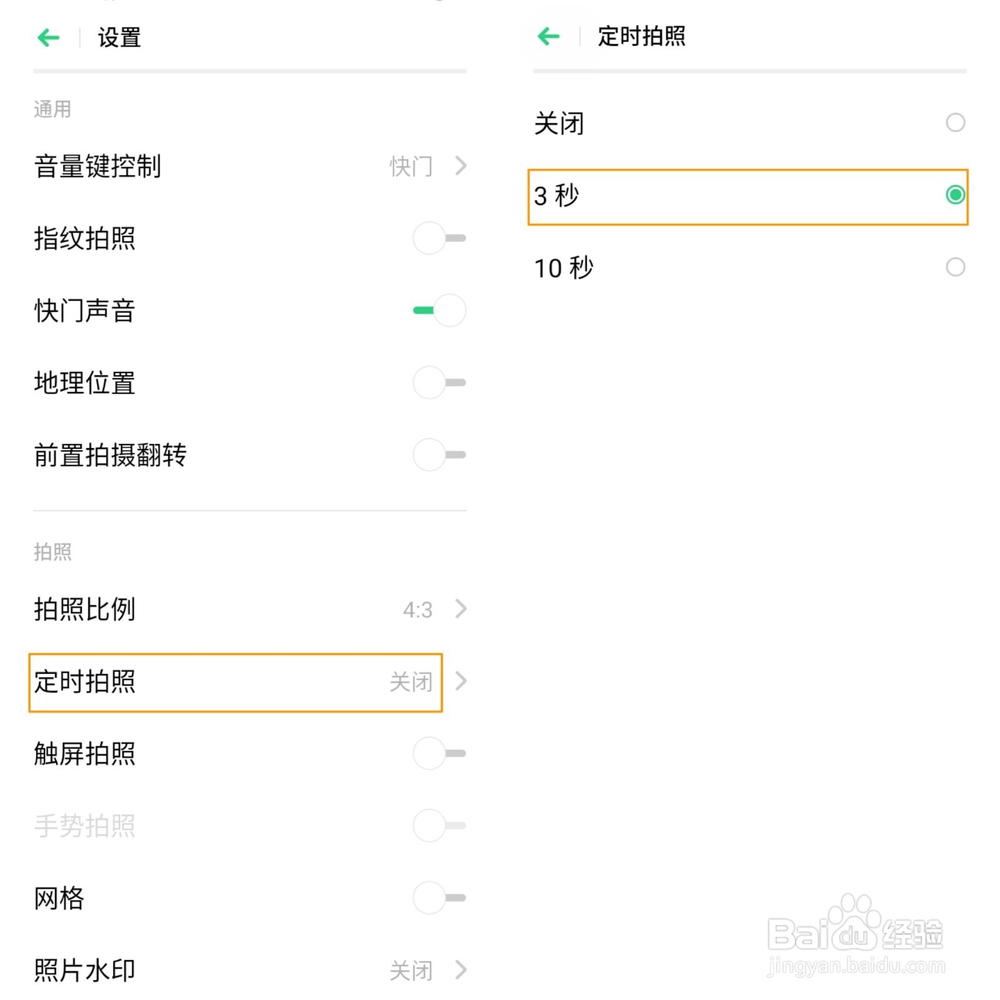Enable the 指纹拍照 fingerprint photo toggle
Screen dimensions: 1000x1000
click(x=438, y=238)
